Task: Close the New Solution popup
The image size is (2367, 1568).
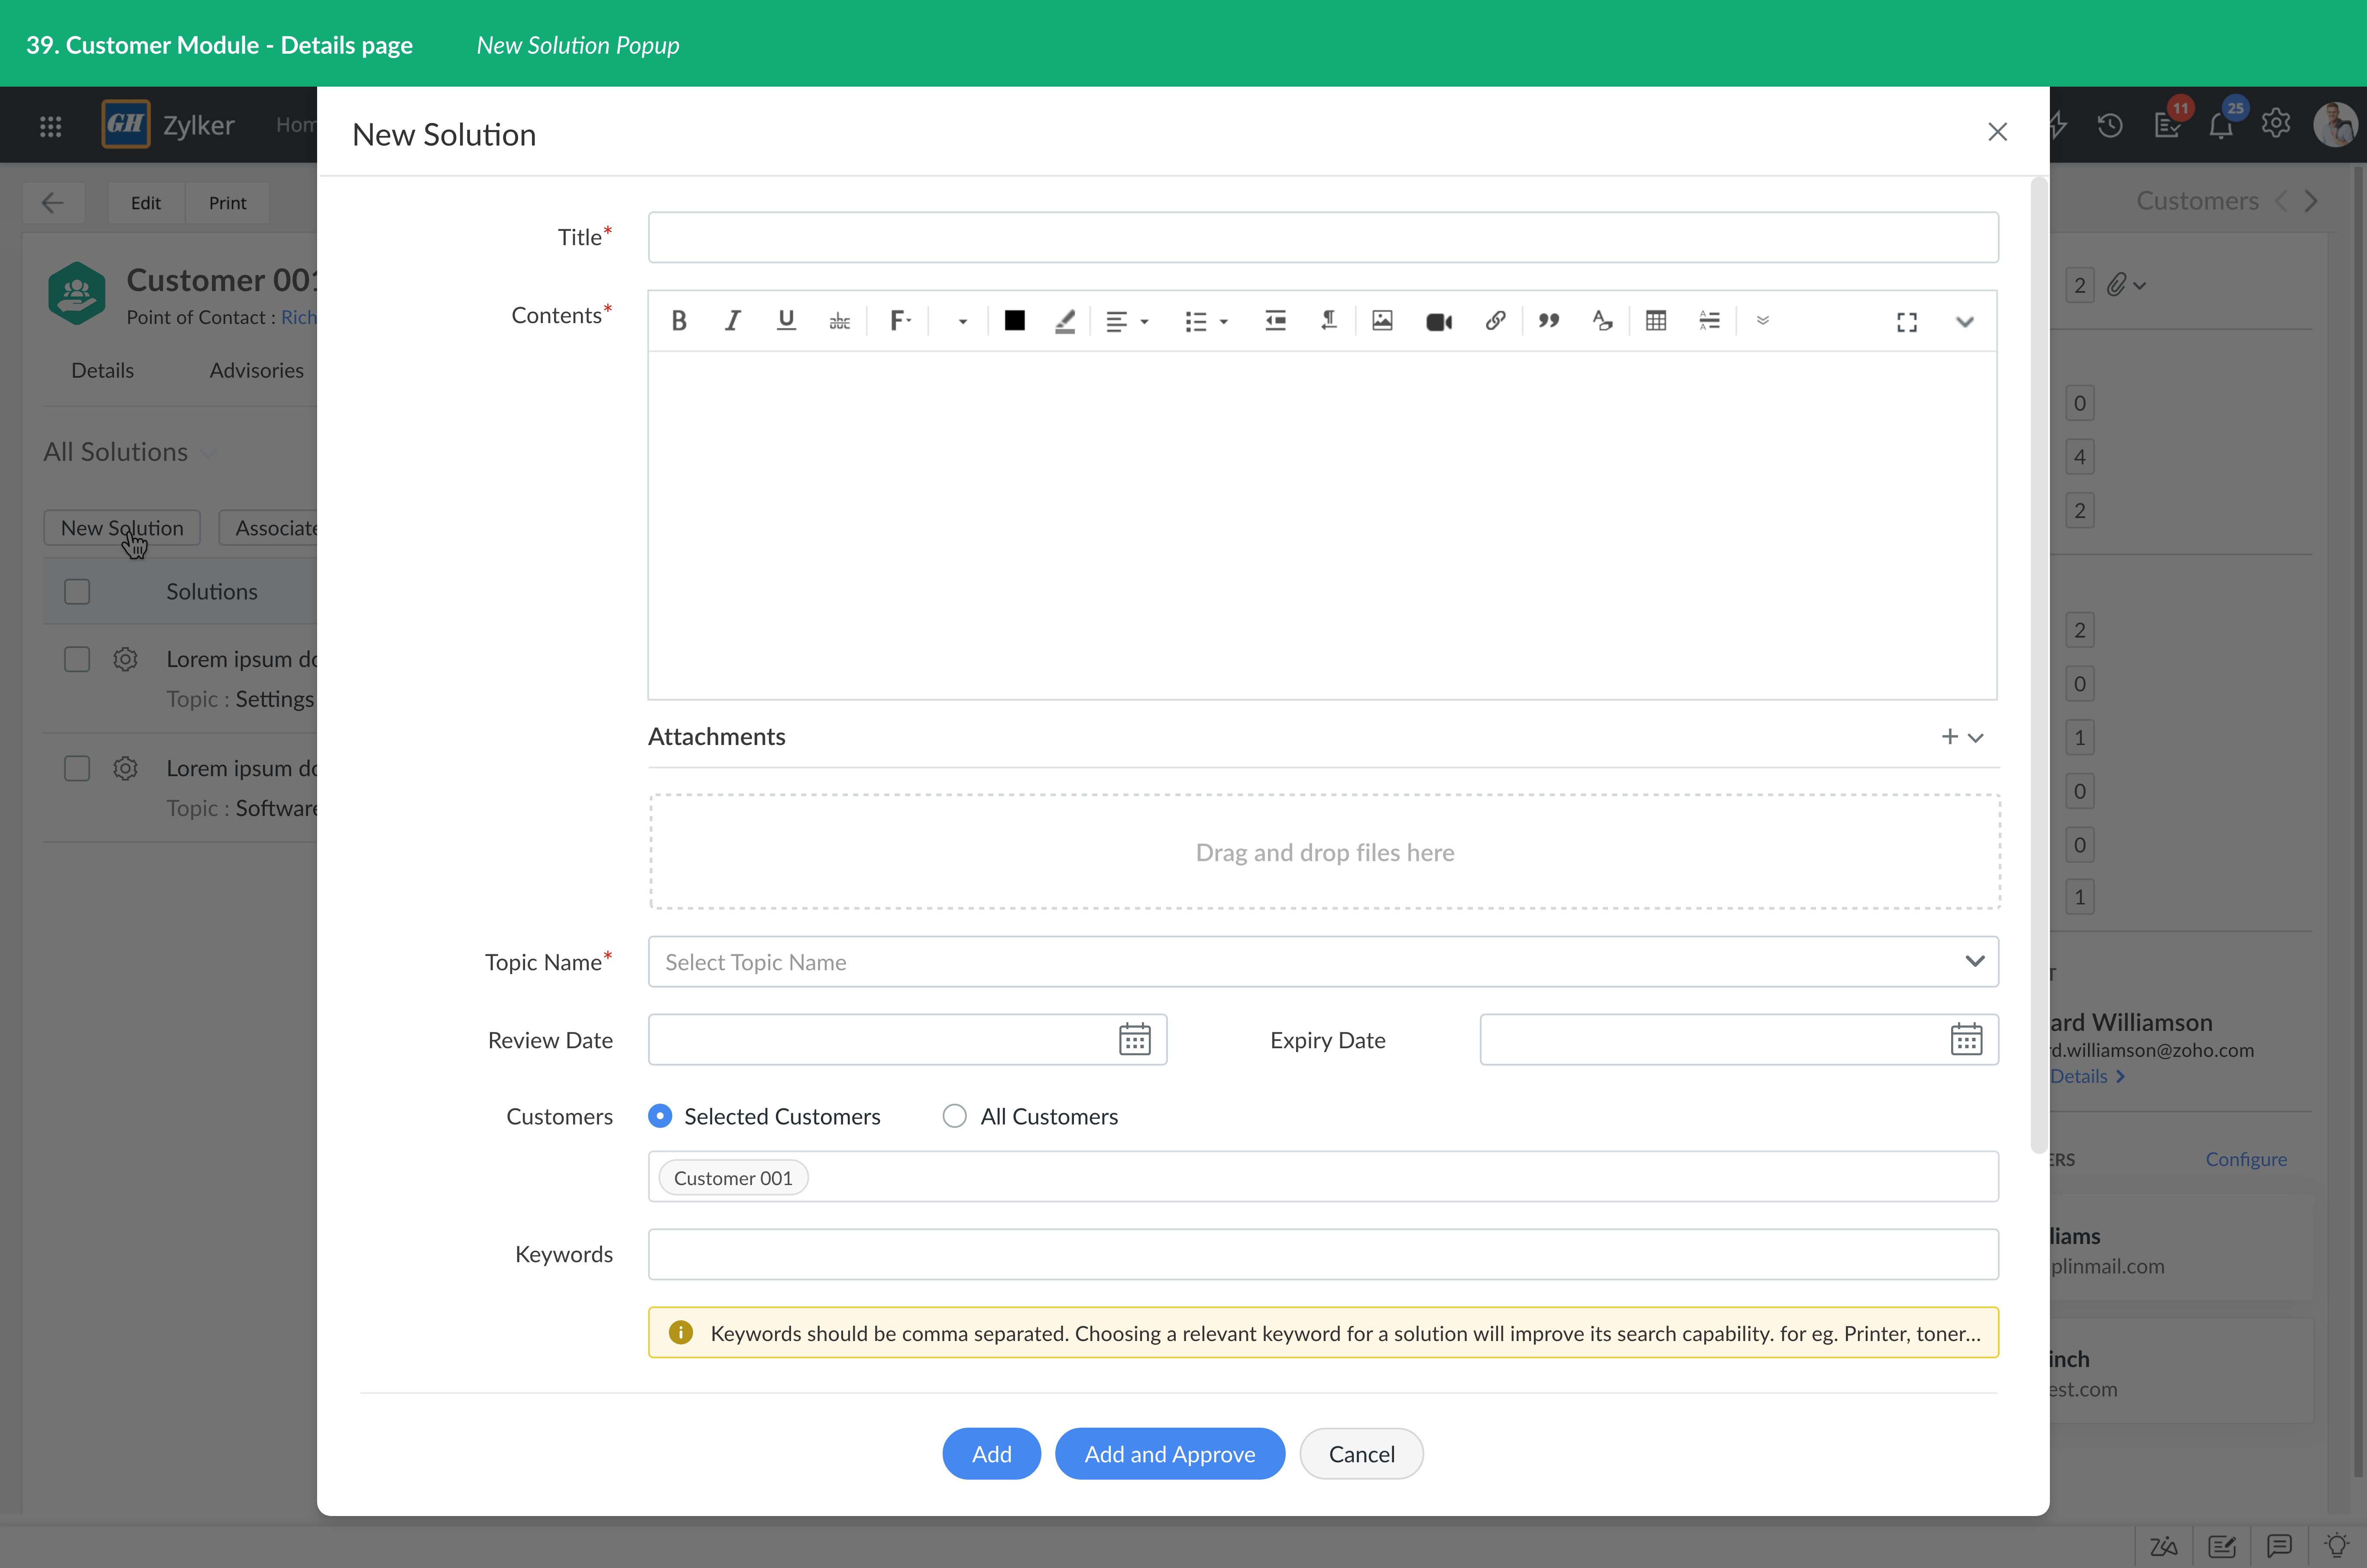Action: [x=1997, y=132]
